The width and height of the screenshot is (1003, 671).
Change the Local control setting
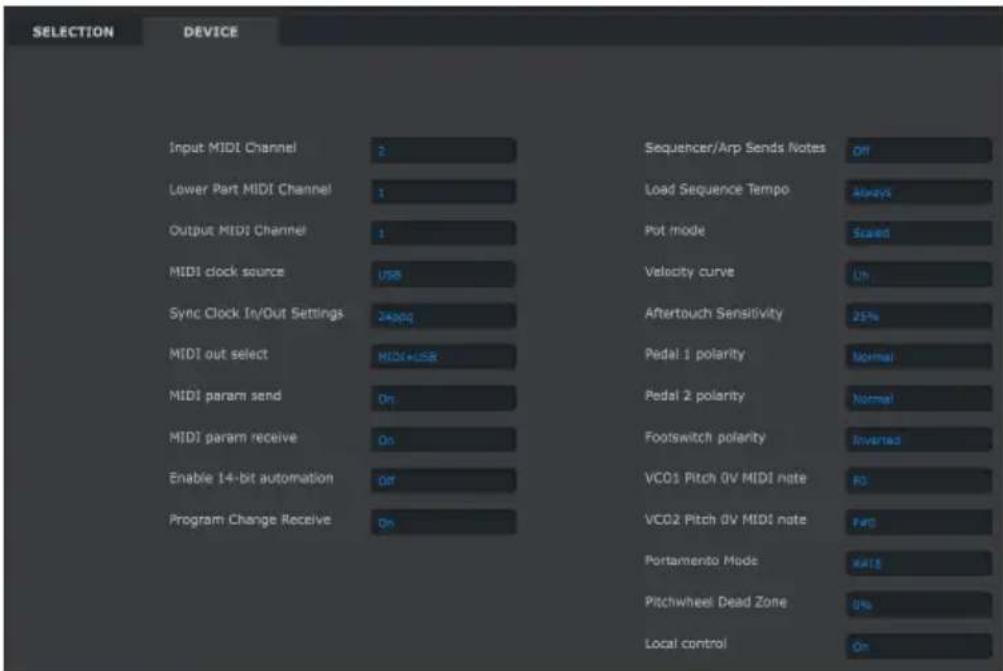point(919,646)
